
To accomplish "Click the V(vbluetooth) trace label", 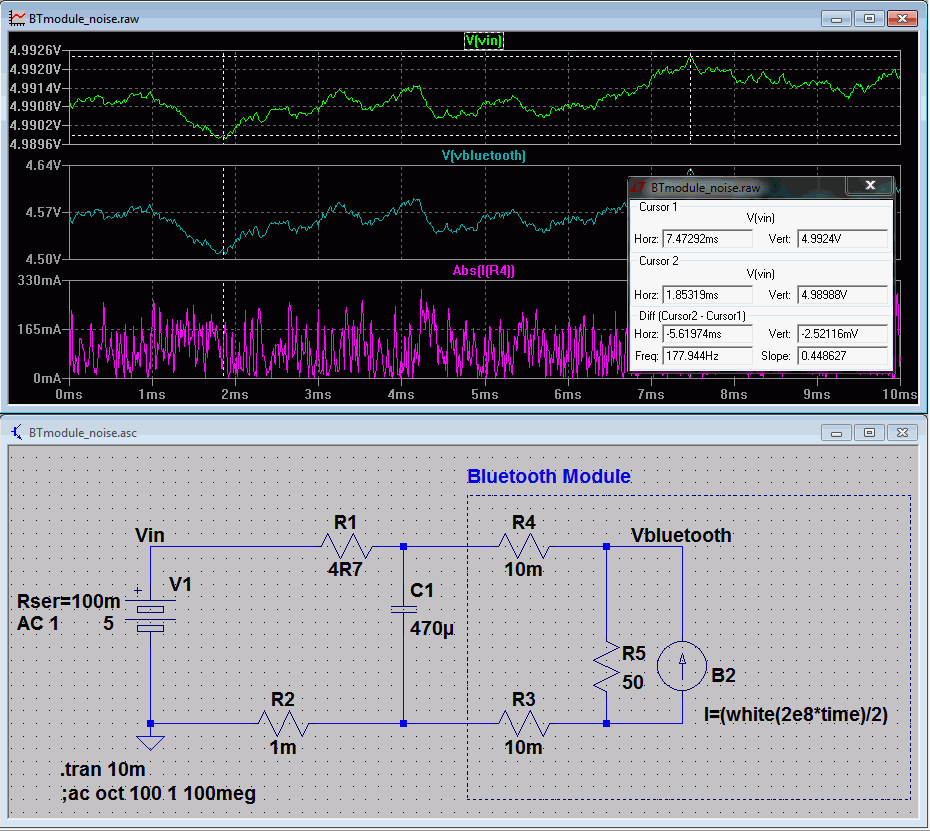I will (484, 156).
